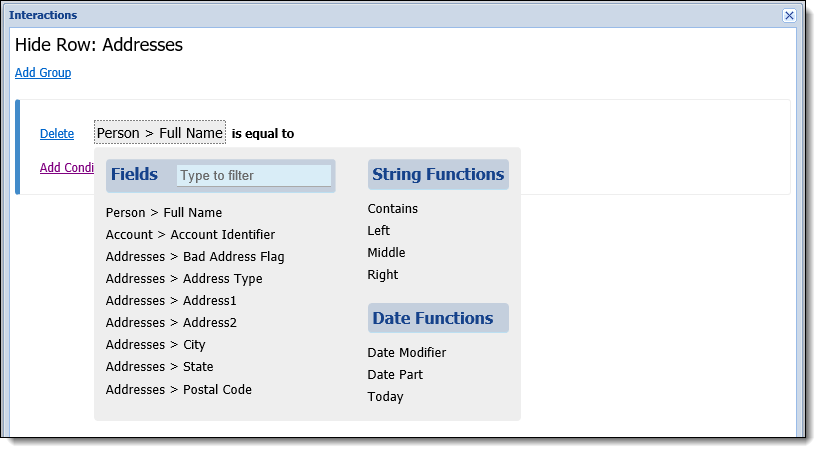Select Person > Full Name from Fields list
The height and width of the screenshot is (453, 821).
(164, 213)
